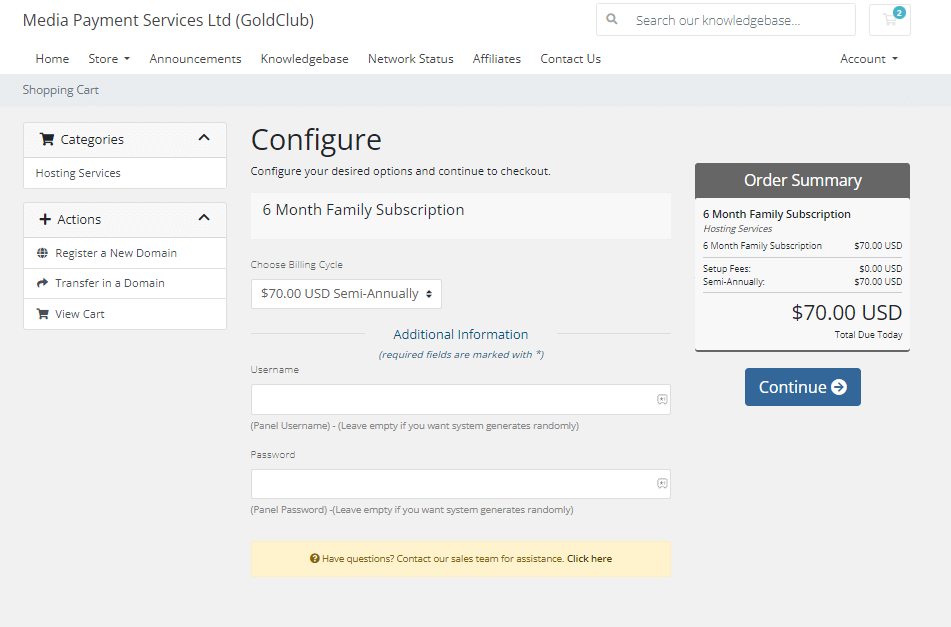Collapse the Actions panel chevron
The image size is (951, 627).
click(x=204, y=218)
